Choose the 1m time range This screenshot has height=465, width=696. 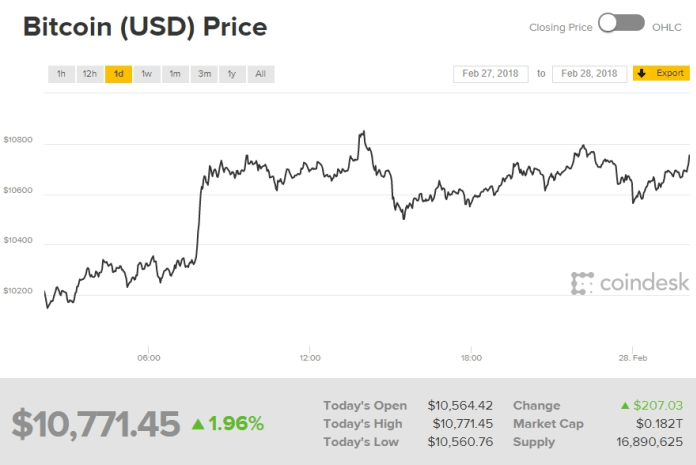175,74
